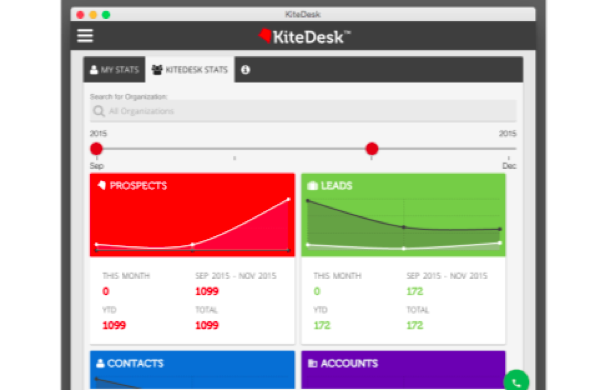Click Leads Sep 2015 - Nov 2015 value 172
Screen dimensions: 605x390
415,291
